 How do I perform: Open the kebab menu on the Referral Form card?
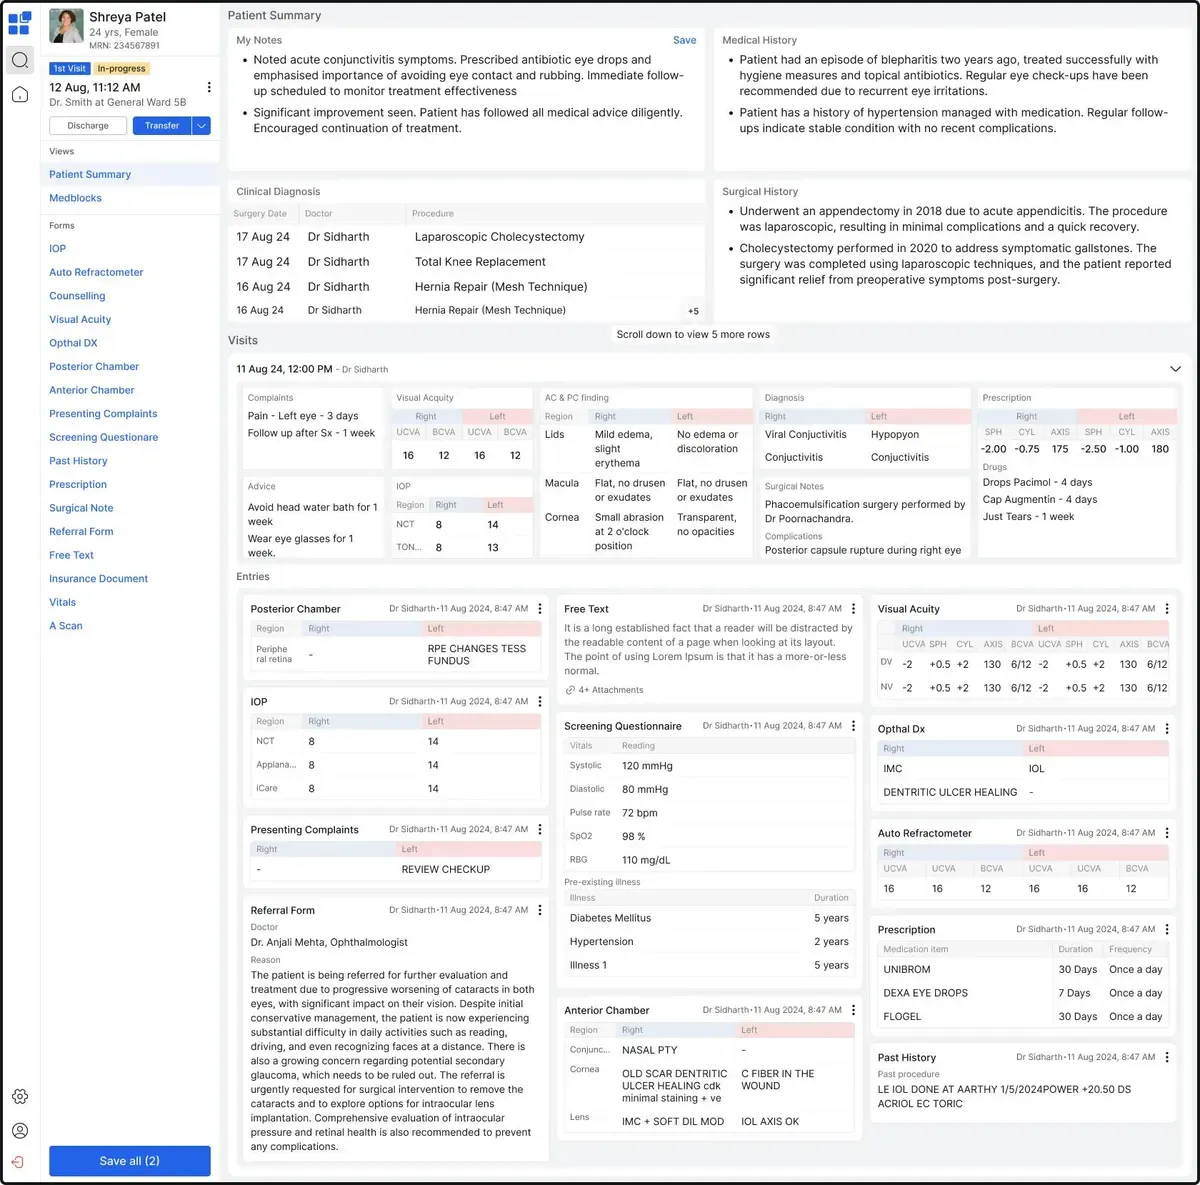tap(540, 910)
